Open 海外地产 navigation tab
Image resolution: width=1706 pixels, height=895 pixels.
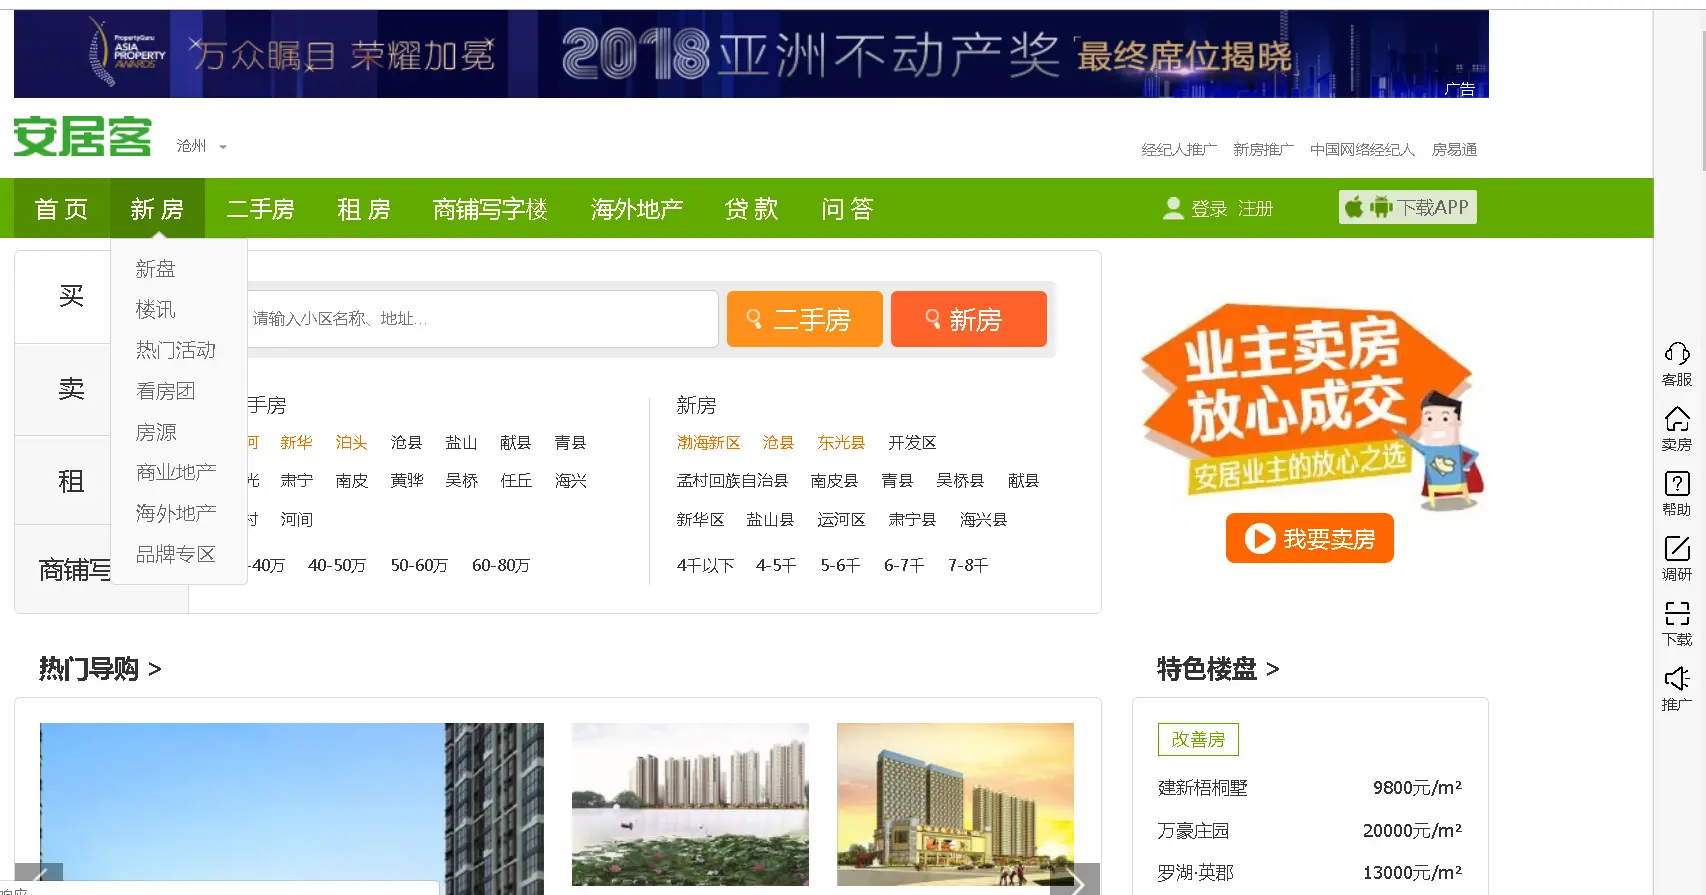[x=637, y=209]
